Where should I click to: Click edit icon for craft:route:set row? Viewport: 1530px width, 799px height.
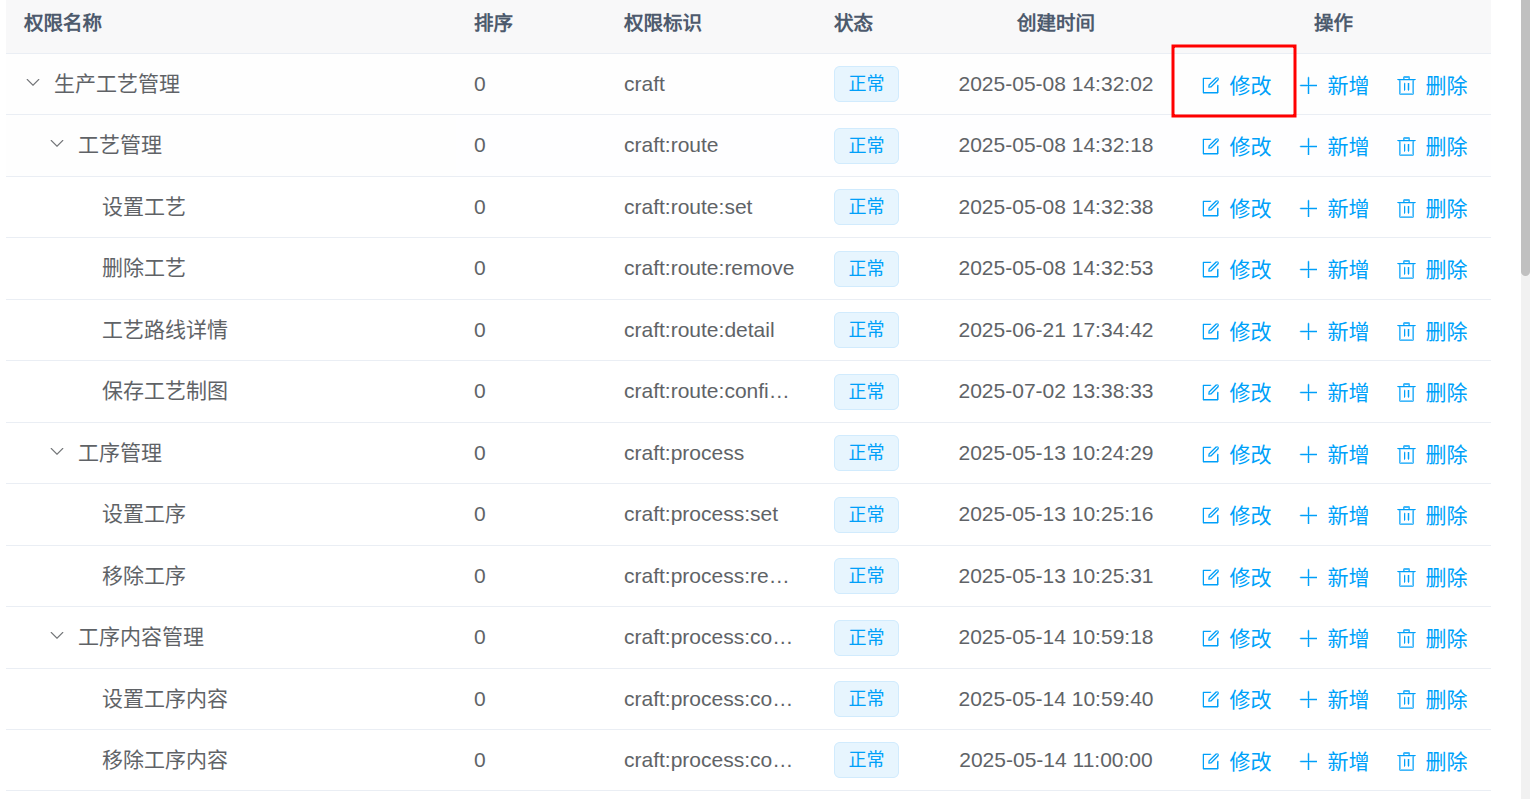(x=1210, y=208)
